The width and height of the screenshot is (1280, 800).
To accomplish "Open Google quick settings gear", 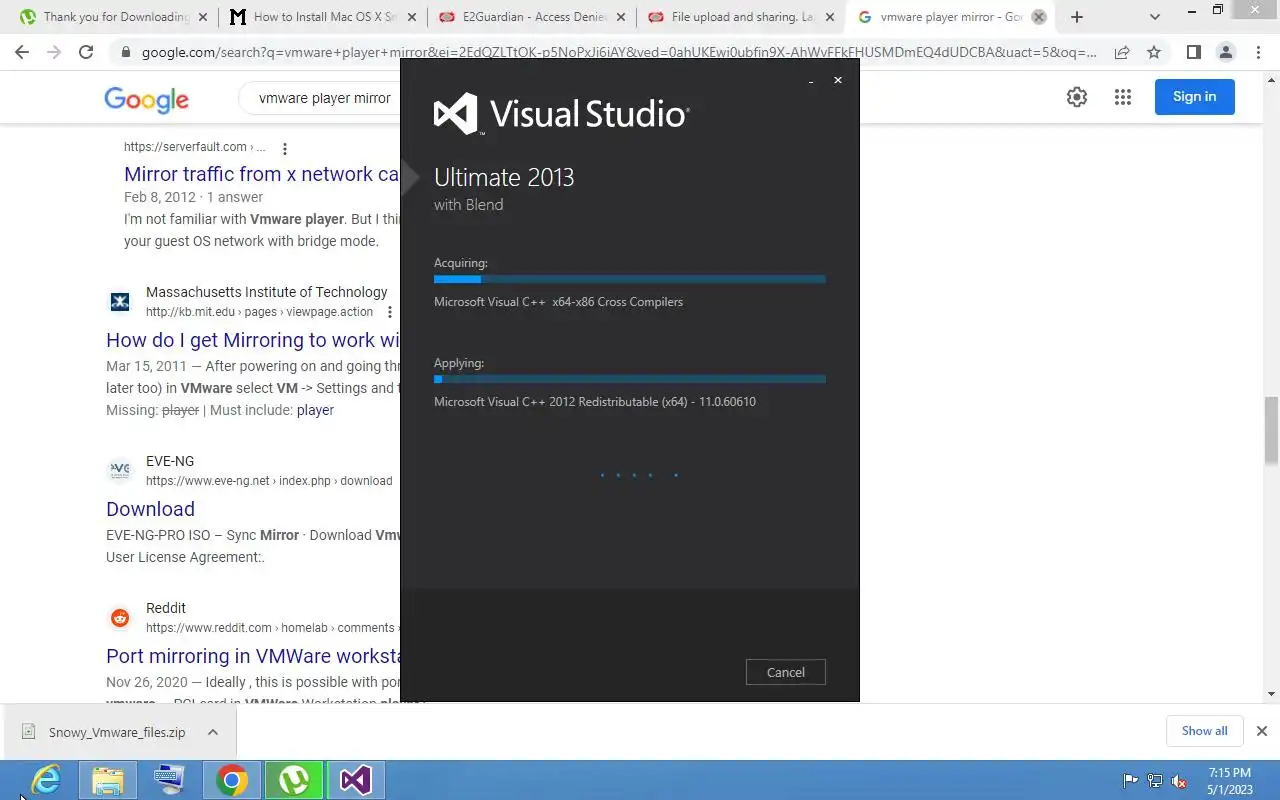I will pyautogui.click(x=1077, y=97).
